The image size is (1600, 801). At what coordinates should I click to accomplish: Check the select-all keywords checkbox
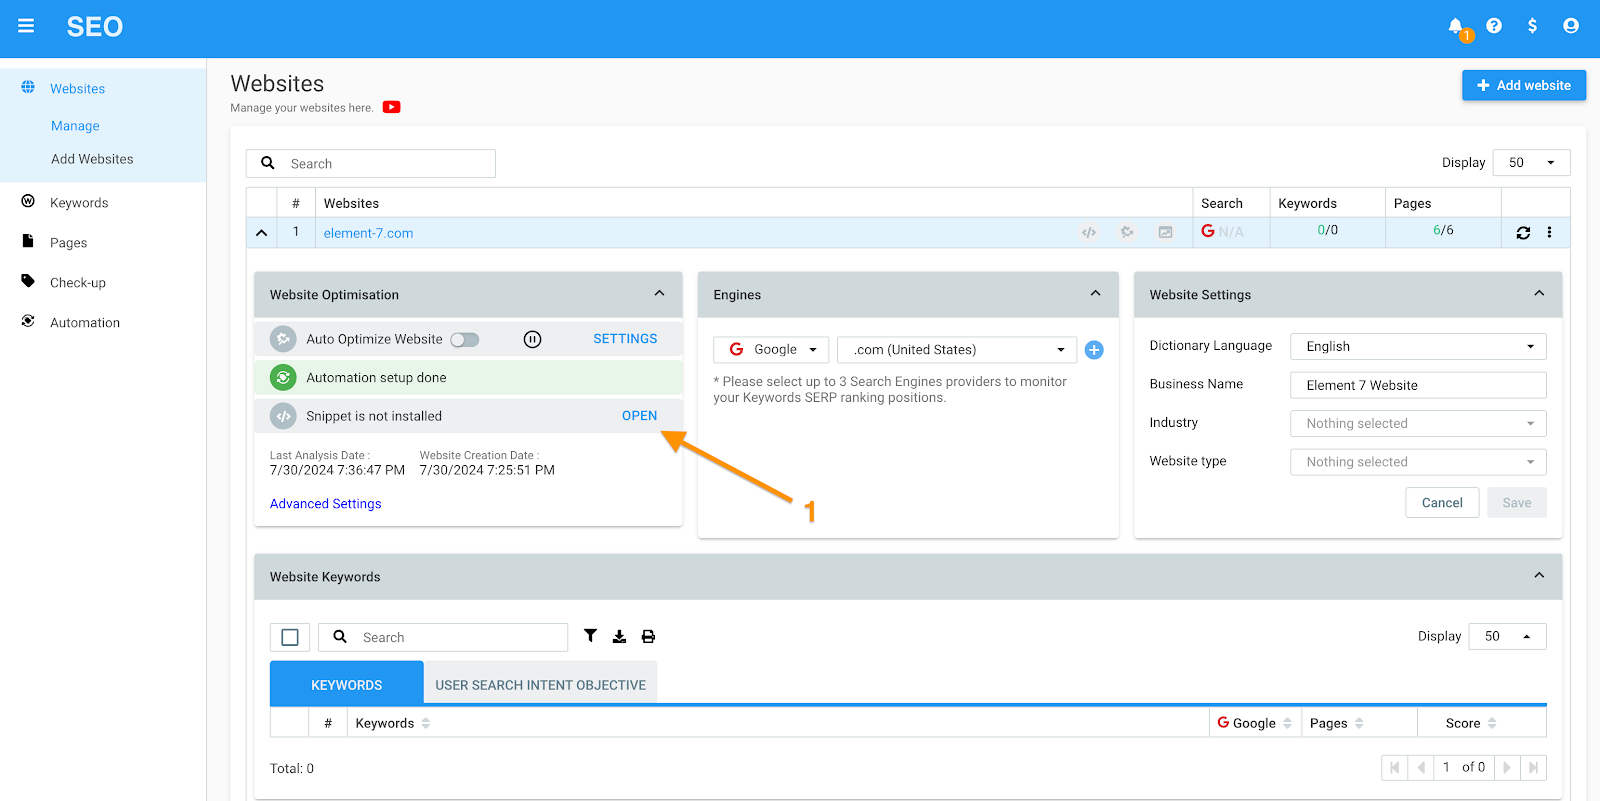coord(290,638)
